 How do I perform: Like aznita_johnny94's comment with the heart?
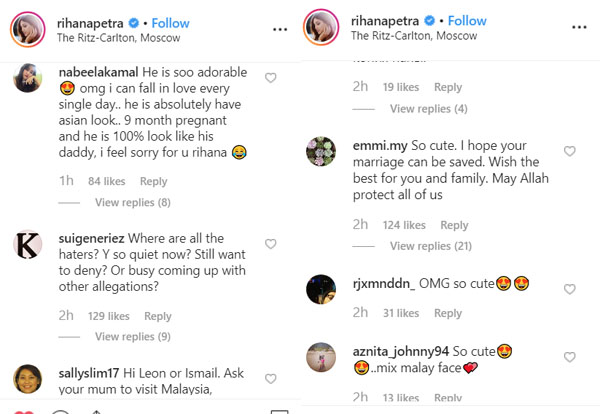pyautogui.click(x=570, y=353)
